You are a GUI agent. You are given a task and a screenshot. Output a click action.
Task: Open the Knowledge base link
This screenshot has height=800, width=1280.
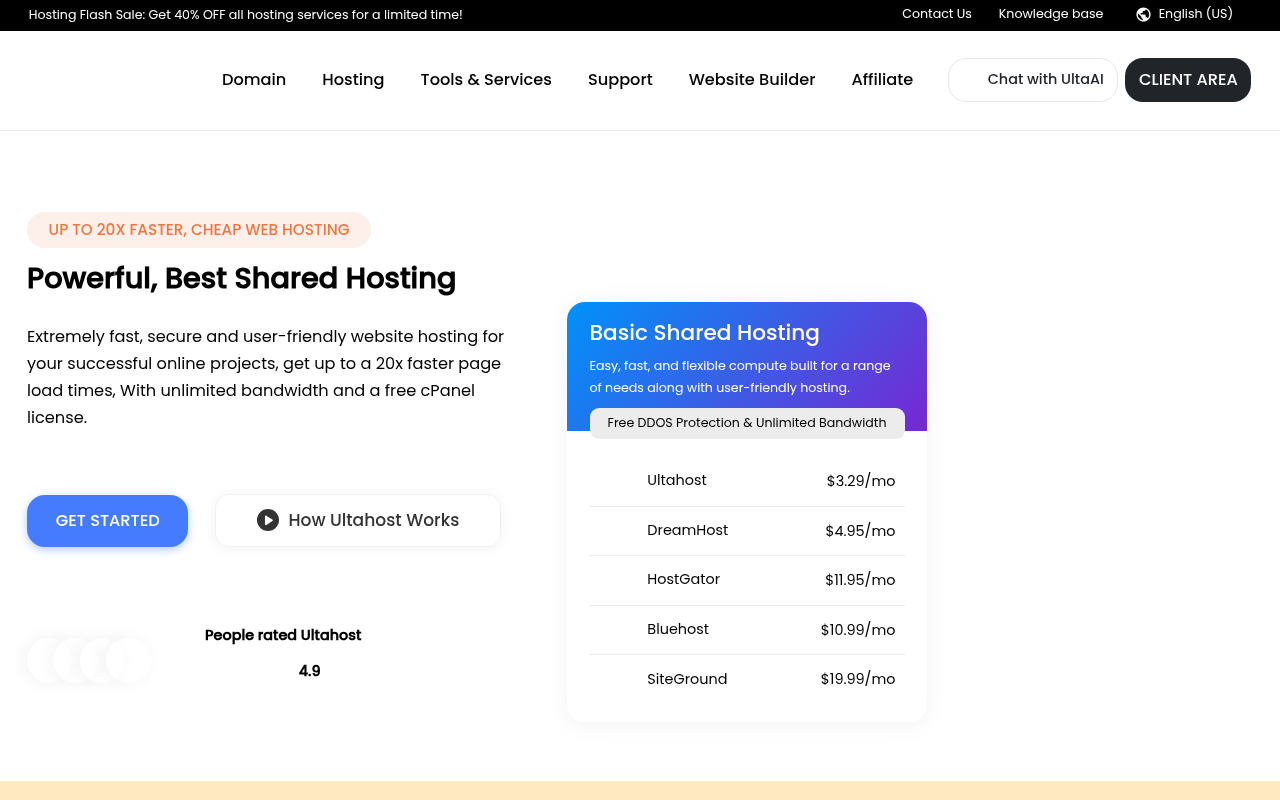tap(1051, 14)
